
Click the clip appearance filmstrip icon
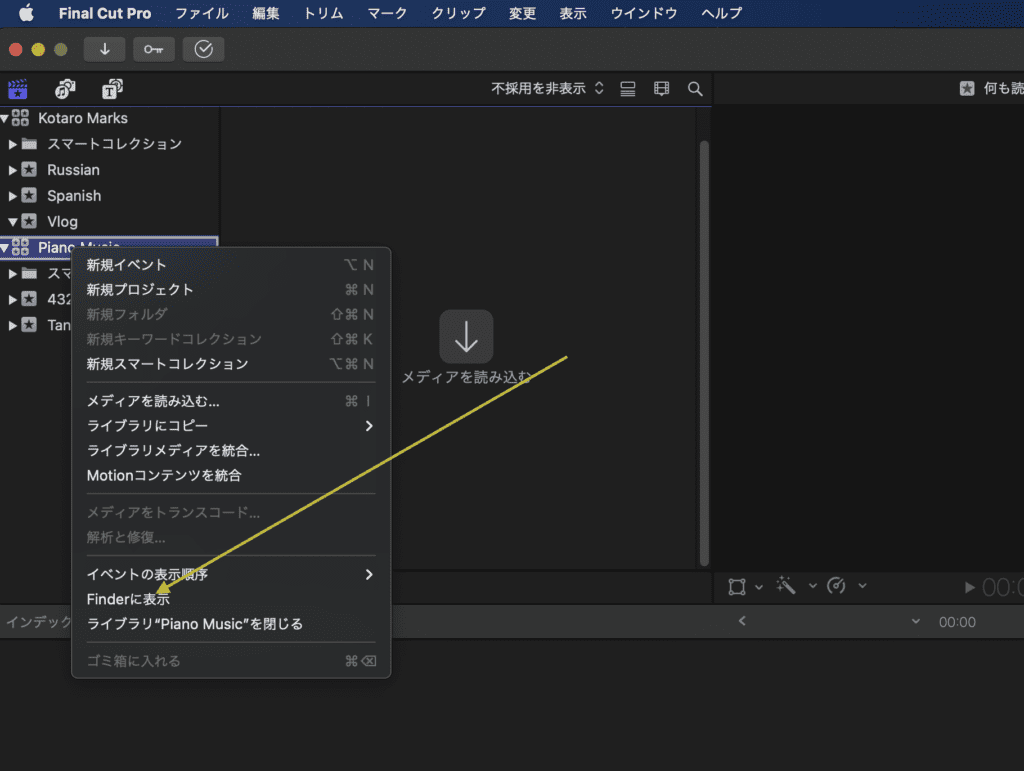tap(662, 89)
